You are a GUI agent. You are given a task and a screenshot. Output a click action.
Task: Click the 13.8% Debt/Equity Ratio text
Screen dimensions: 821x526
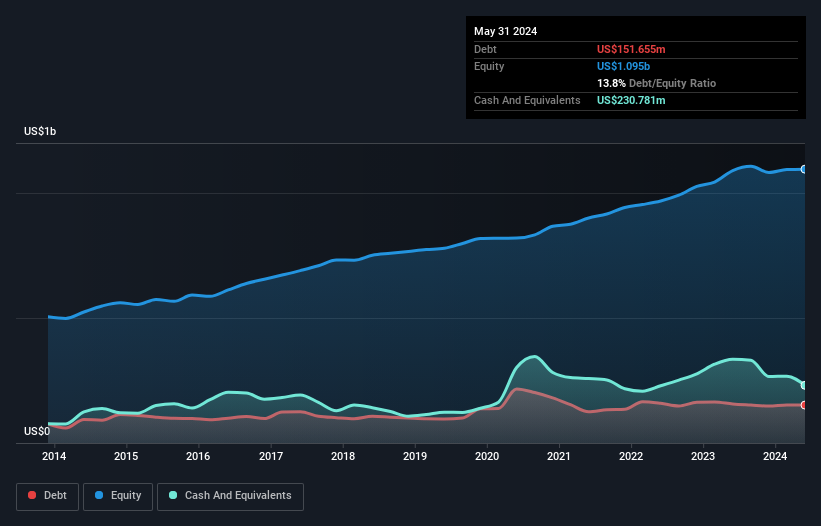pos(656,83)
